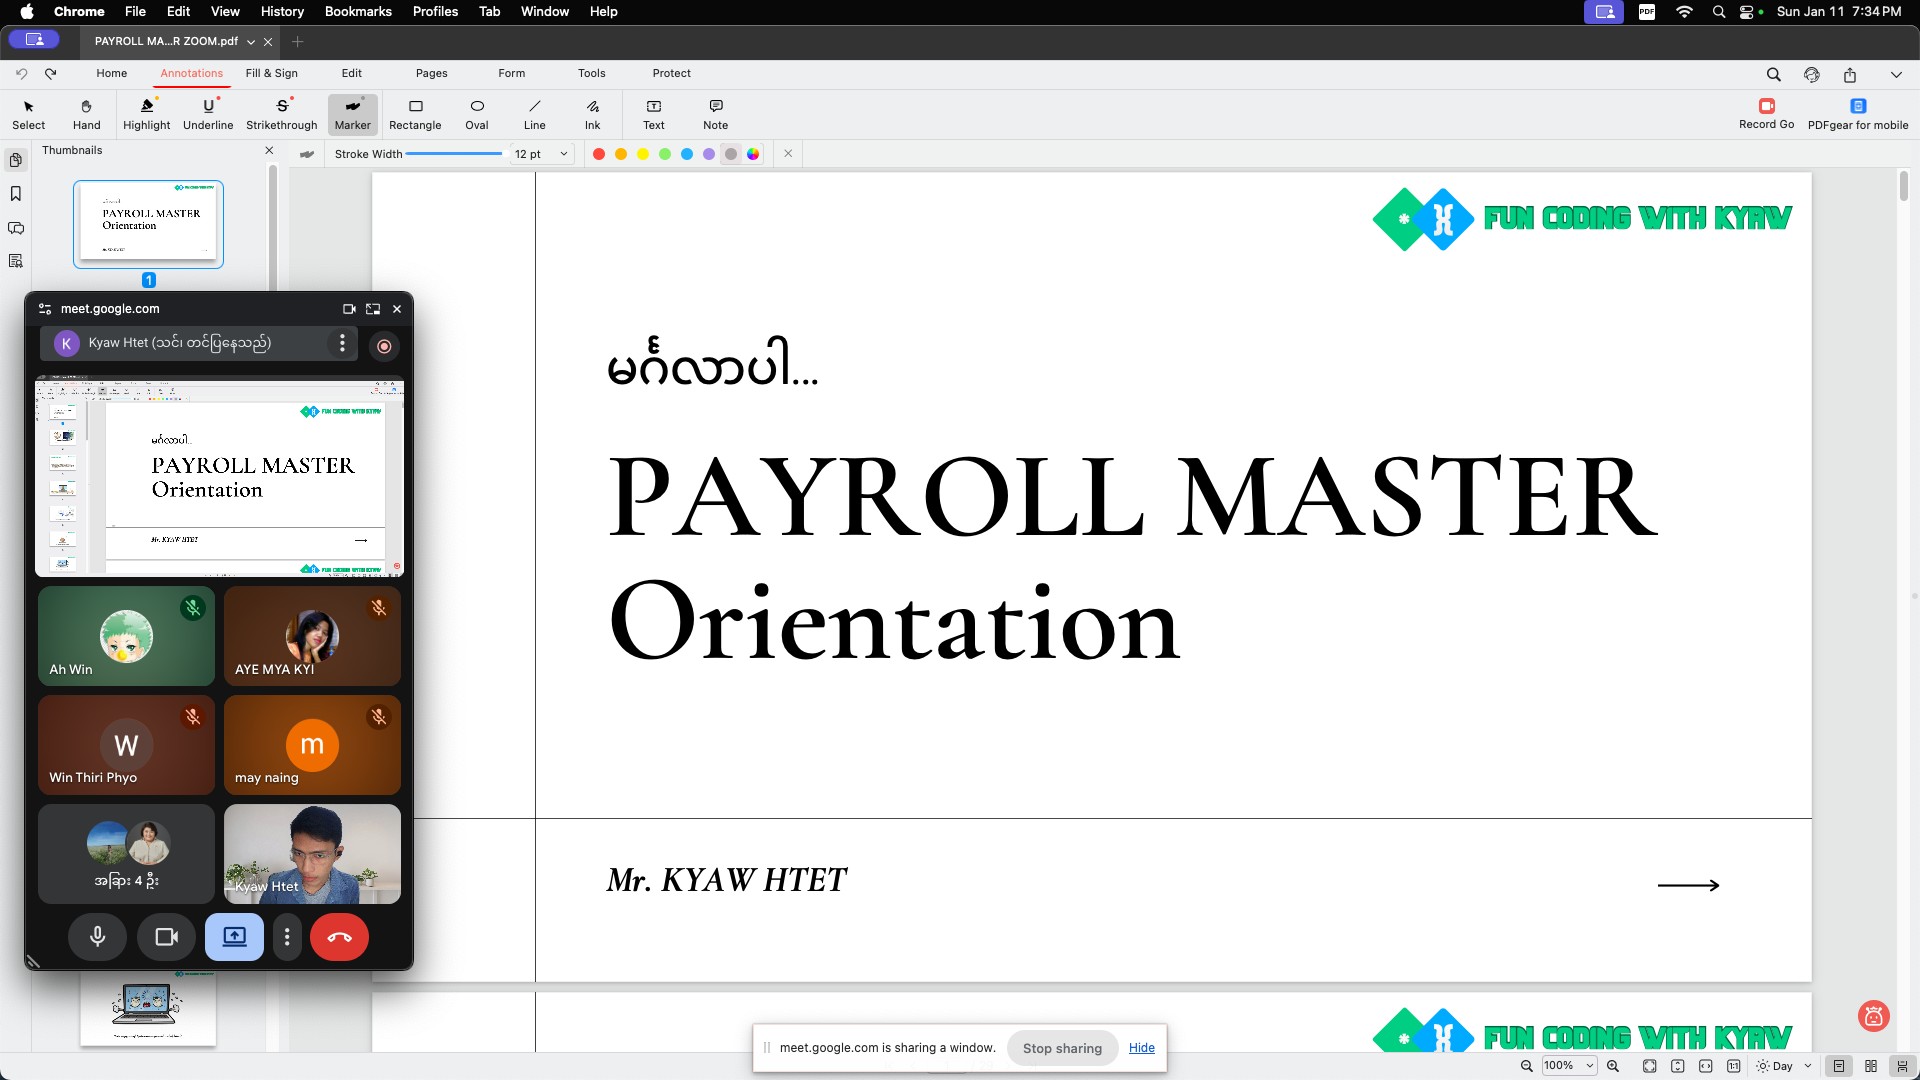This screenshot has height=1080, width=1920.
Task: Toggle screen presenting button in Meet
Action: click(234, 937)
